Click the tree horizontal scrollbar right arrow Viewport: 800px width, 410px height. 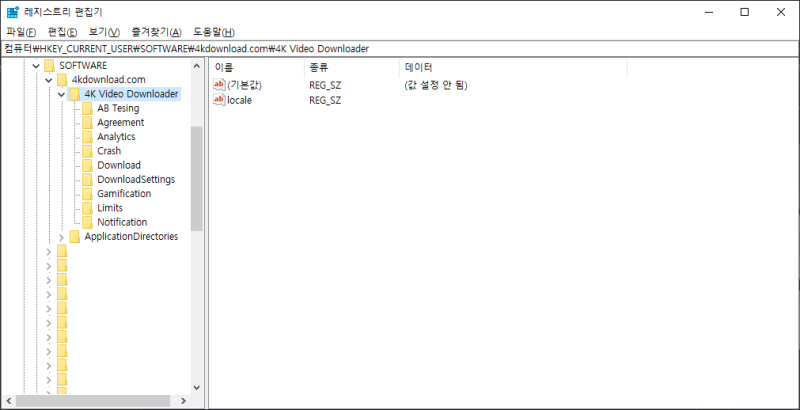184,401
